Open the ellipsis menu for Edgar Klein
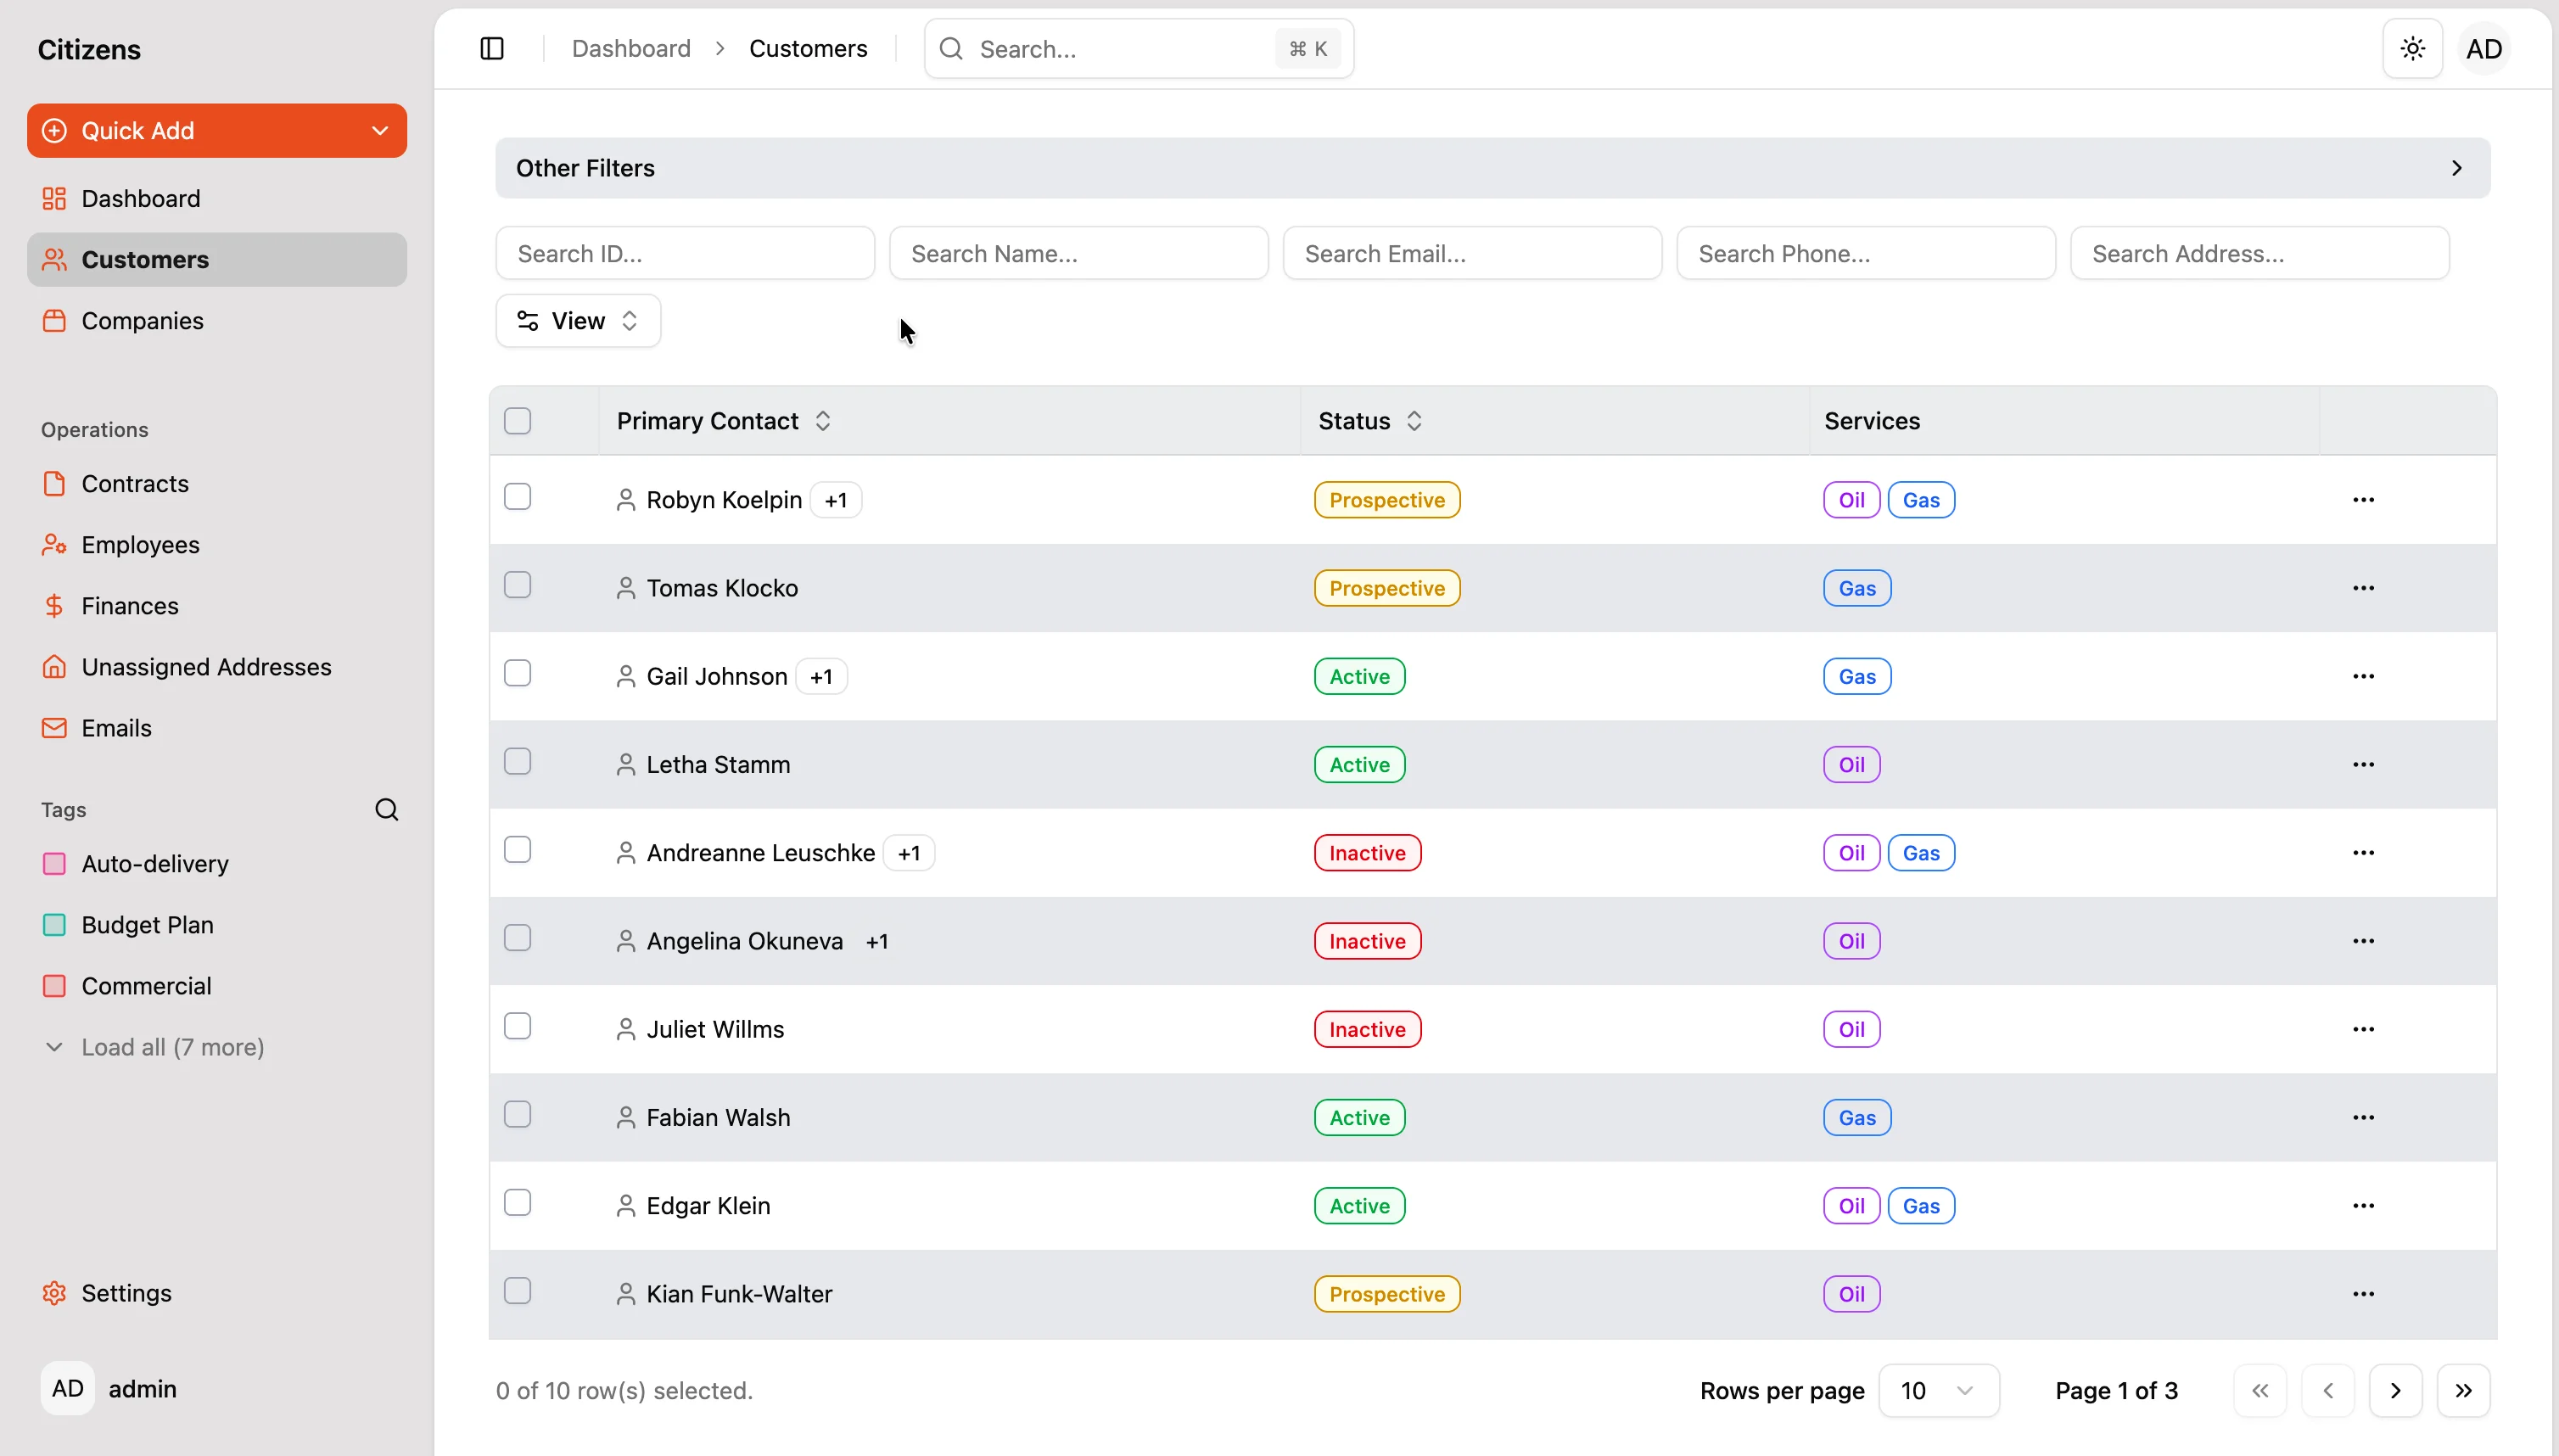 (x=2363, y=1205)
